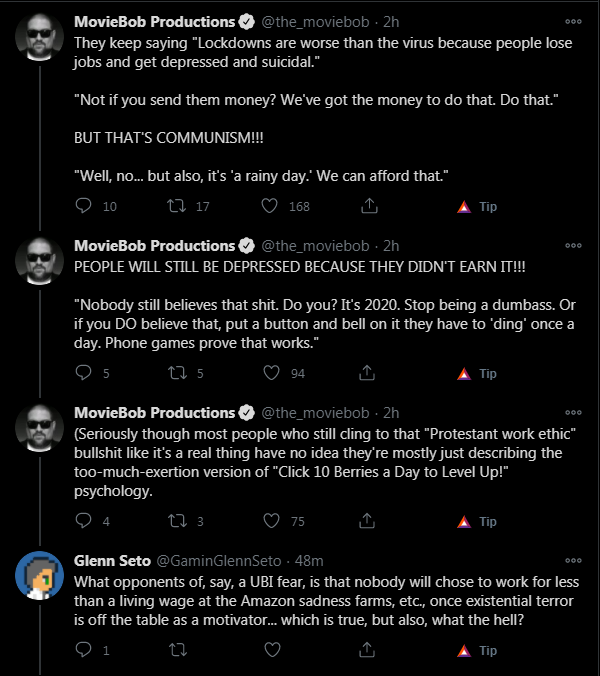
Task: Like Glenn Seto's reply tweet
Action: [x=272, y=649]
